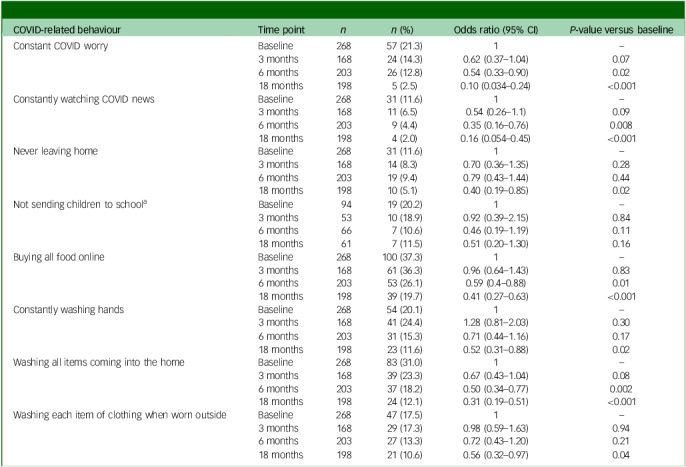Screen dimensions: 686x467
Task: Select the 94 baseline n value
Action: pyautogui.click(x=346, y=204)
